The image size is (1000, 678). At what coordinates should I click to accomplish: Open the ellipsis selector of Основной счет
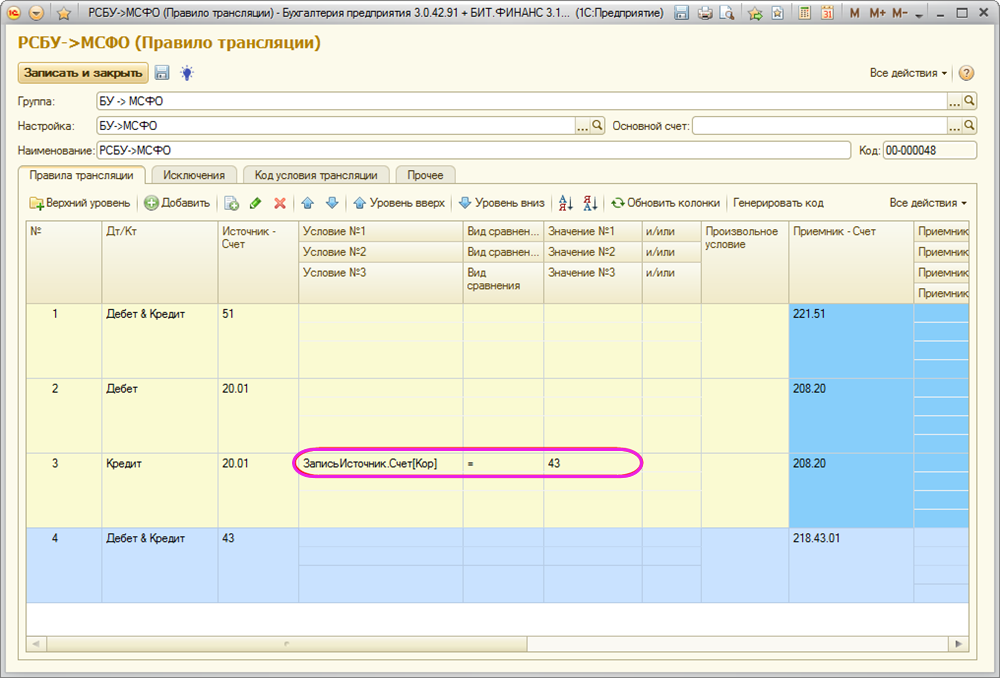pyautogui.click(x=955, y=126)
